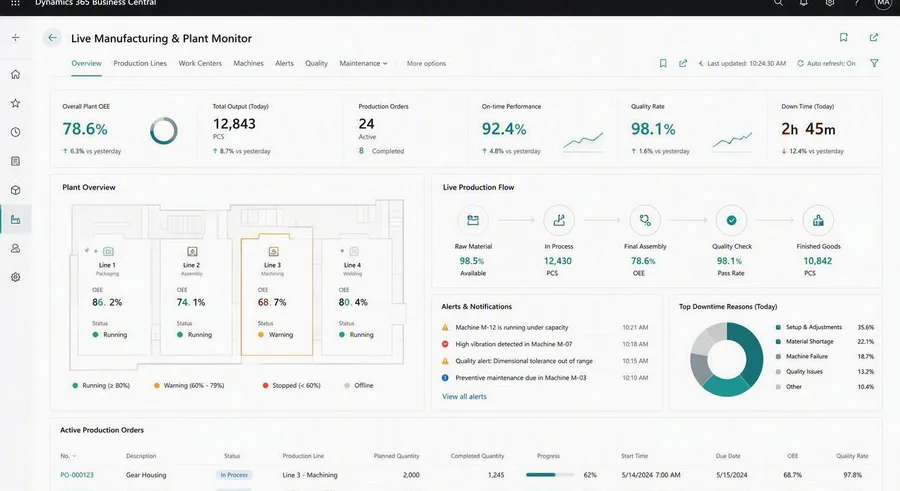
Task: Click the On-time Performance sparkline chart
Action: click(x=583, y=140)
